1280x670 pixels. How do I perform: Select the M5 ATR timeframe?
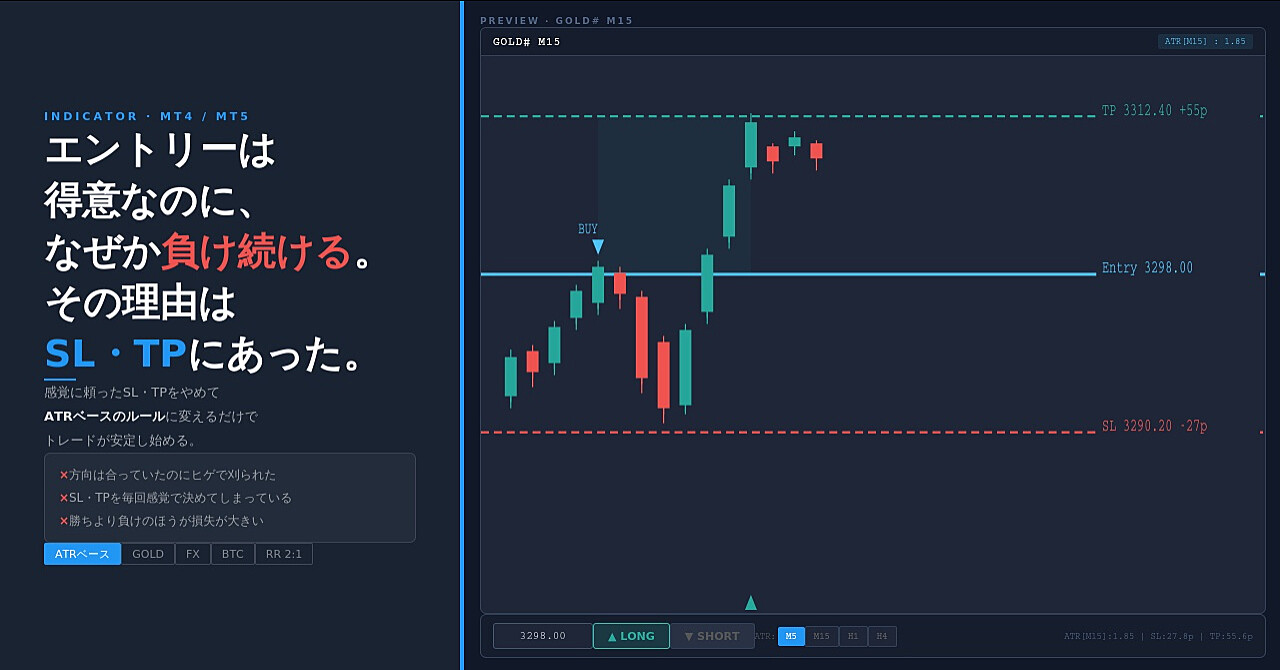pyautogui.click(x=791, y=636)
